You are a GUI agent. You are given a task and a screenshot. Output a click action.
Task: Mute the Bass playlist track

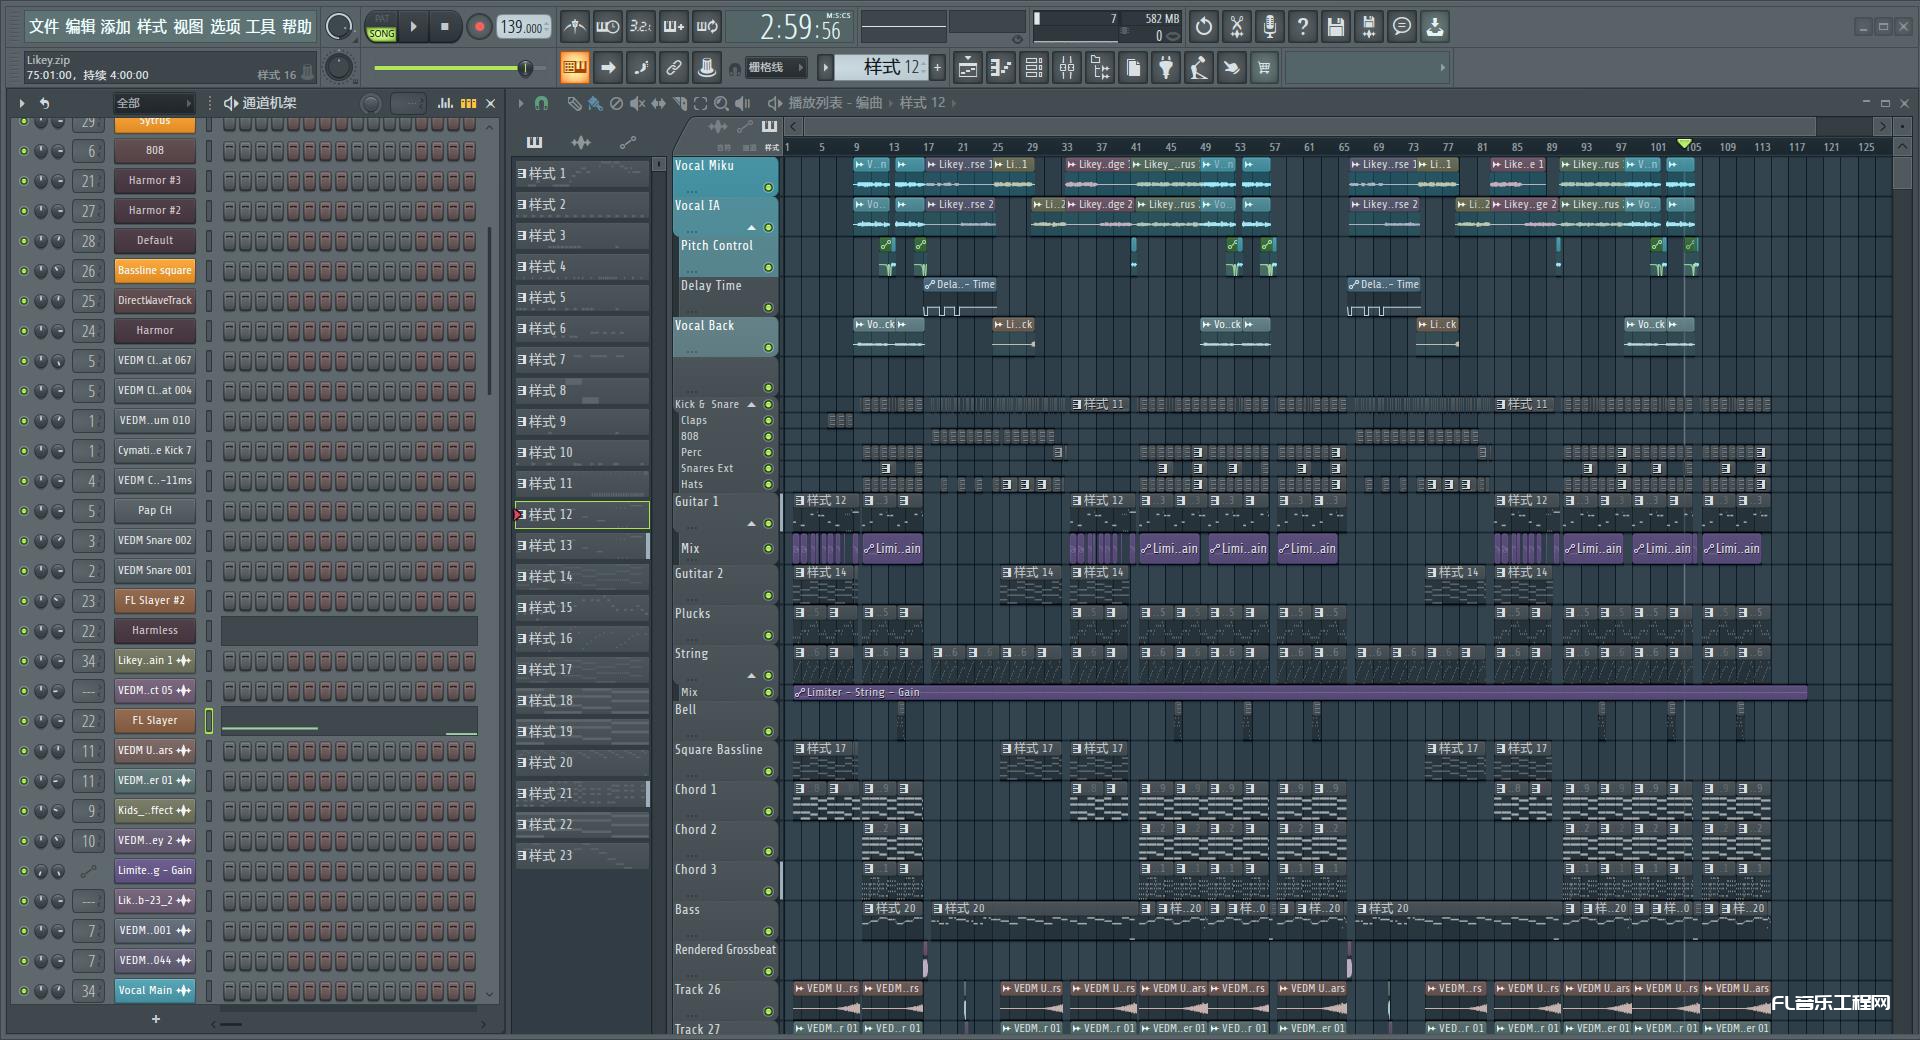(x=768, y=932)
